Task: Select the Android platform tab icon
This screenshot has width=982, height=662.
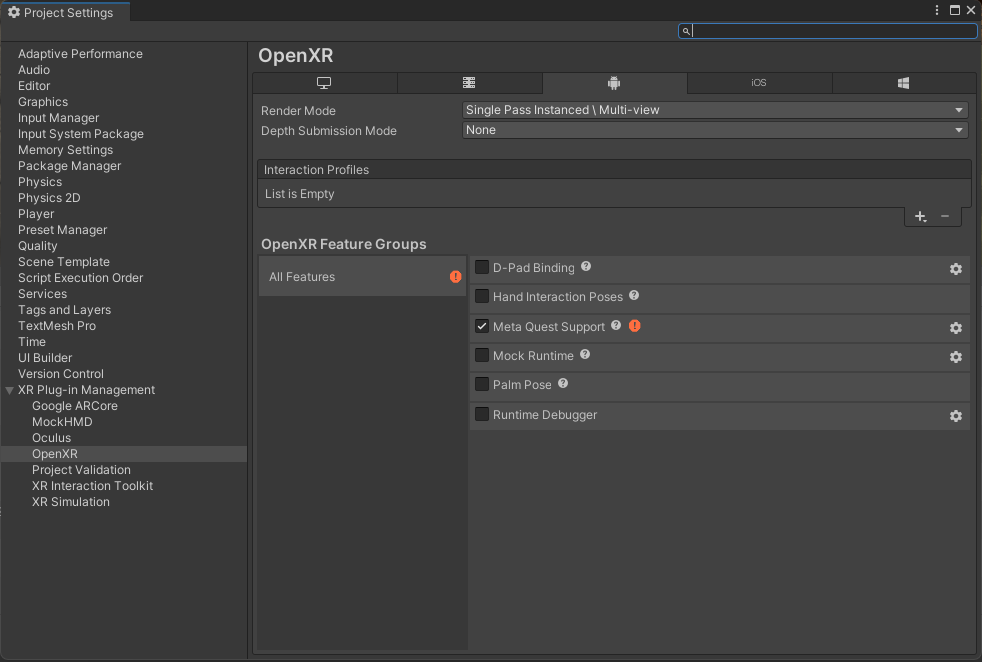Action: coord(614,83)
